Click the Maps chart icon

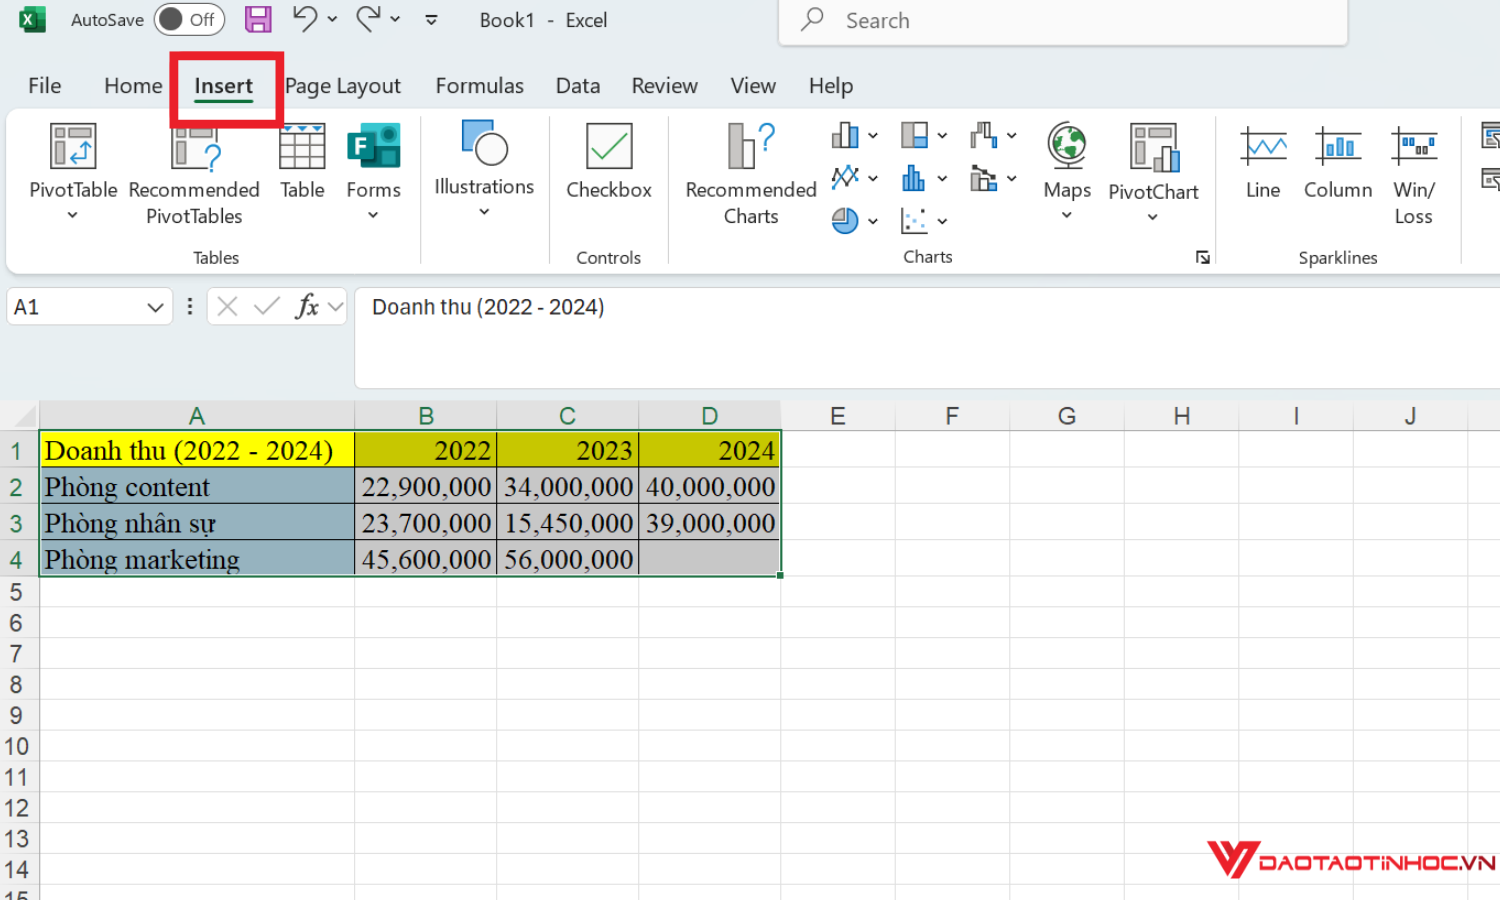[1067, 148]
